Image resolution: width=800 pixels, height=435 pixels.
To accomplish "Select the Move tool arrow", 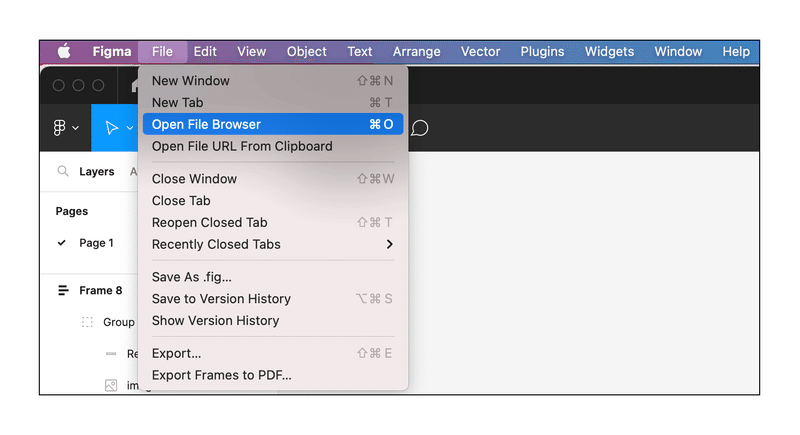I will 111,127.
